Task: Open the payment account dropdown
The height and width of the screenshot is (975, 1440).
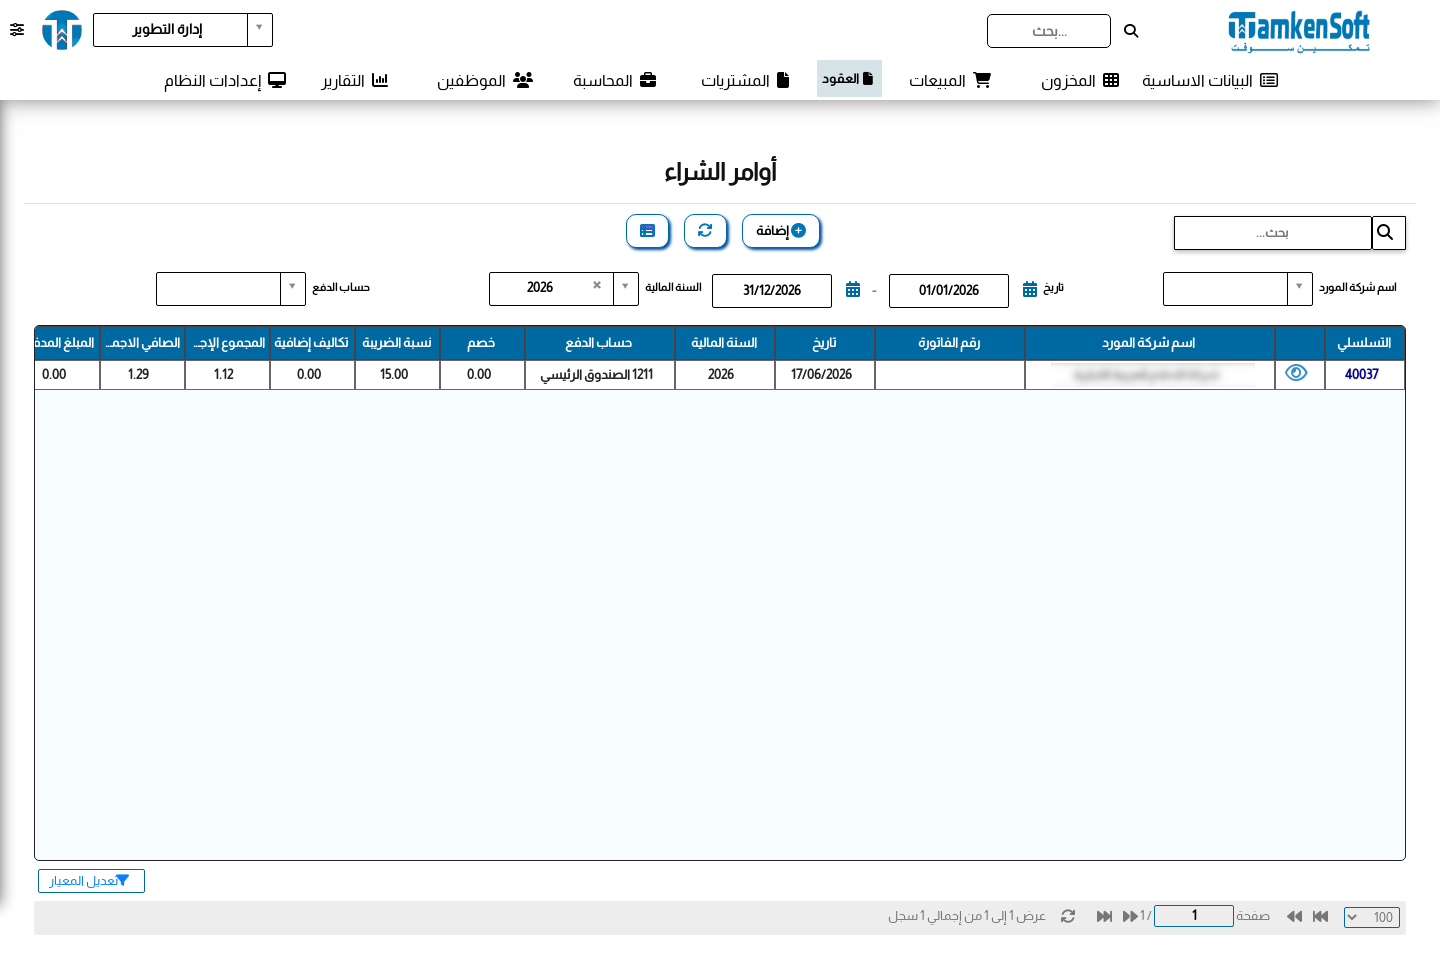Action: point(292,288)
